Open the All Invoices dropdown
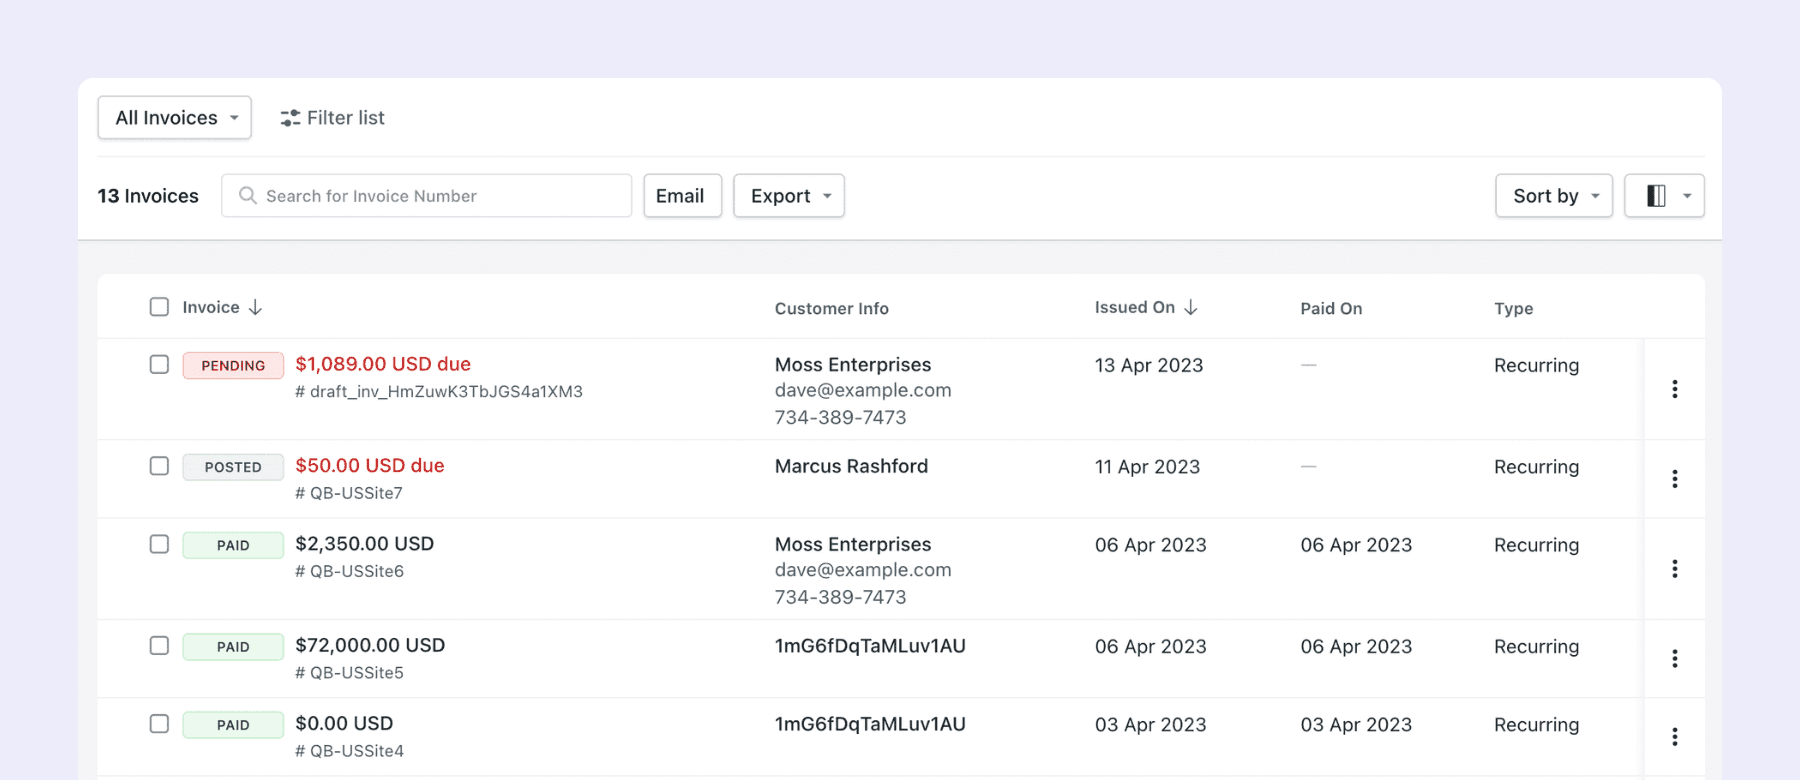Image resolution: width=1800 pixels, height=780 pixels. tap(175, 118)
